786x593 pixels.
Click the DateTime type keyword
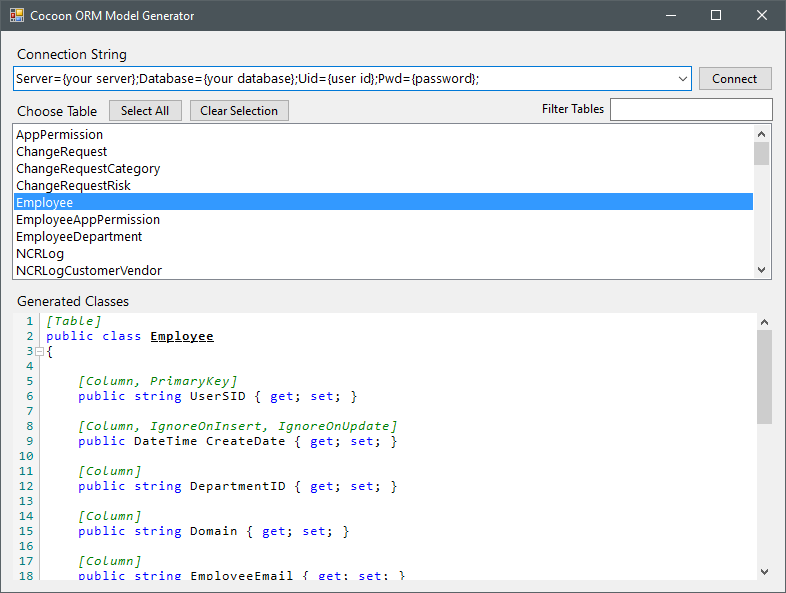tap(166, 441)
